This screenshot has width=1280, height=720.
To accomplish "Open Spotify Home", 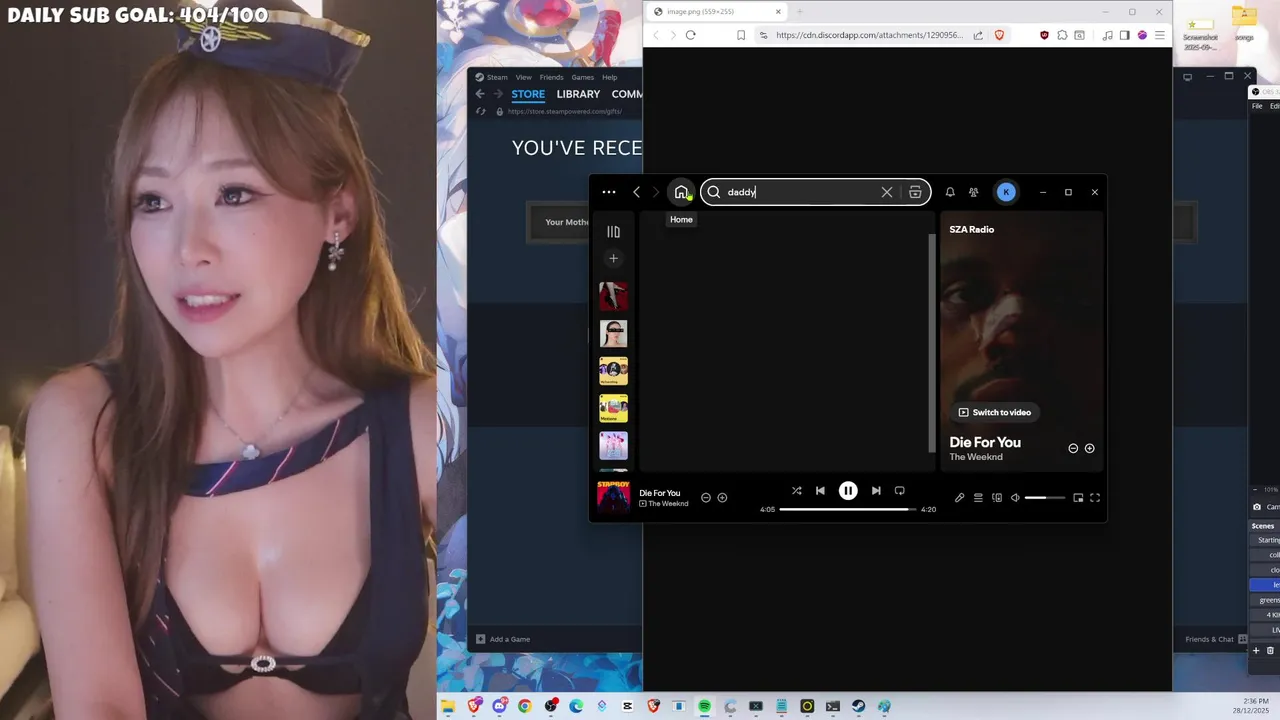I will point(681,192).
